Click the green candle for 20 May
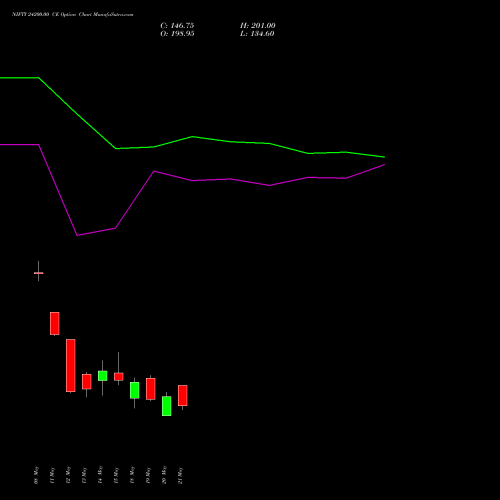The width and height of the screenshot is (500, 500). pyautogui.click(x=167, y=406)
